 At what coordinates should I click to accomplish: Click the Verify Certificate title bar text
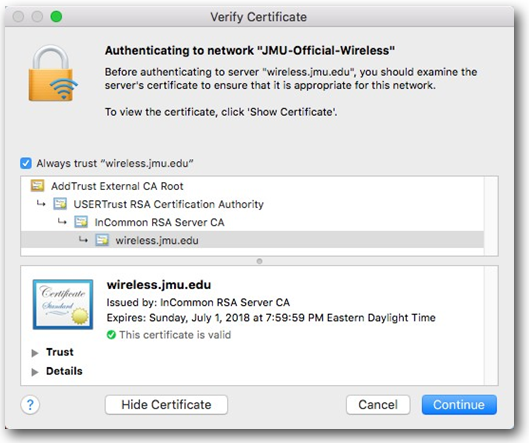(258, 17)
